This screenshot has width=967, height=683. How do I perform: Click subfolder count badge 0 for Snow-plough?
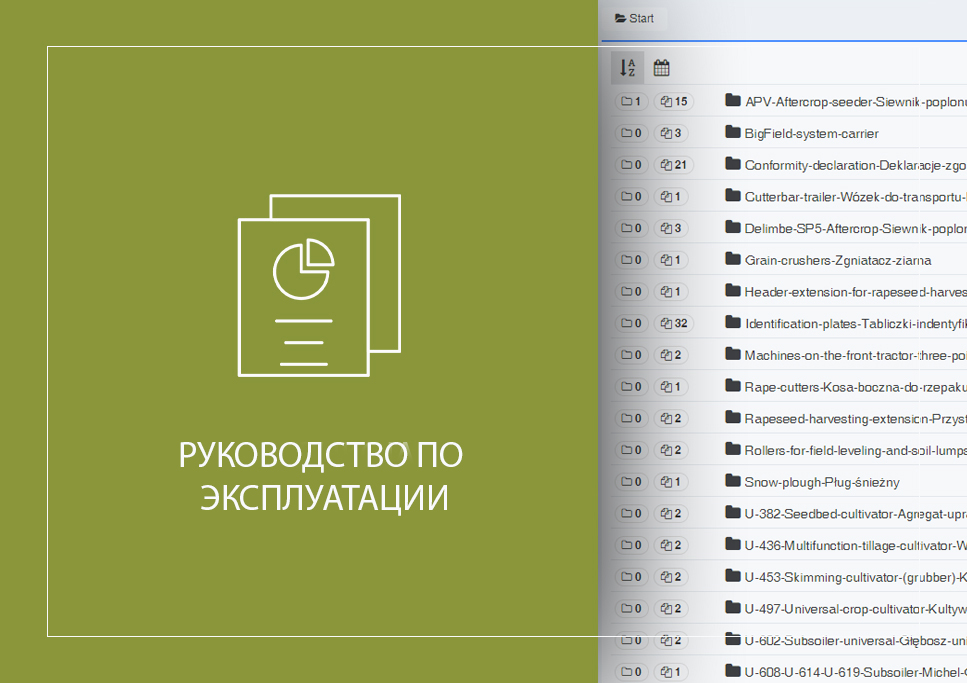click(x=631, y=481)
